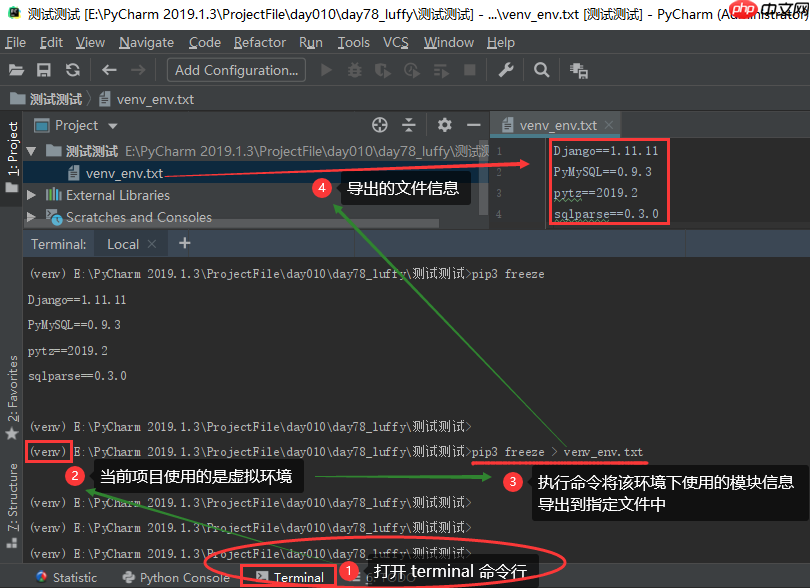
Task: Click the Run with Coverage icon
Action: (x=383, y=70)
